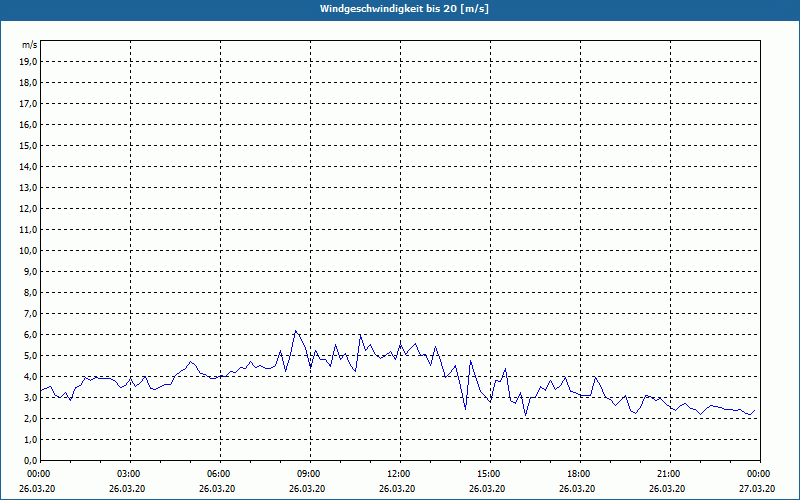Click the '26.03.20' date under 21:00
This screenshot has height=500, width=800.
coord(667,489)
